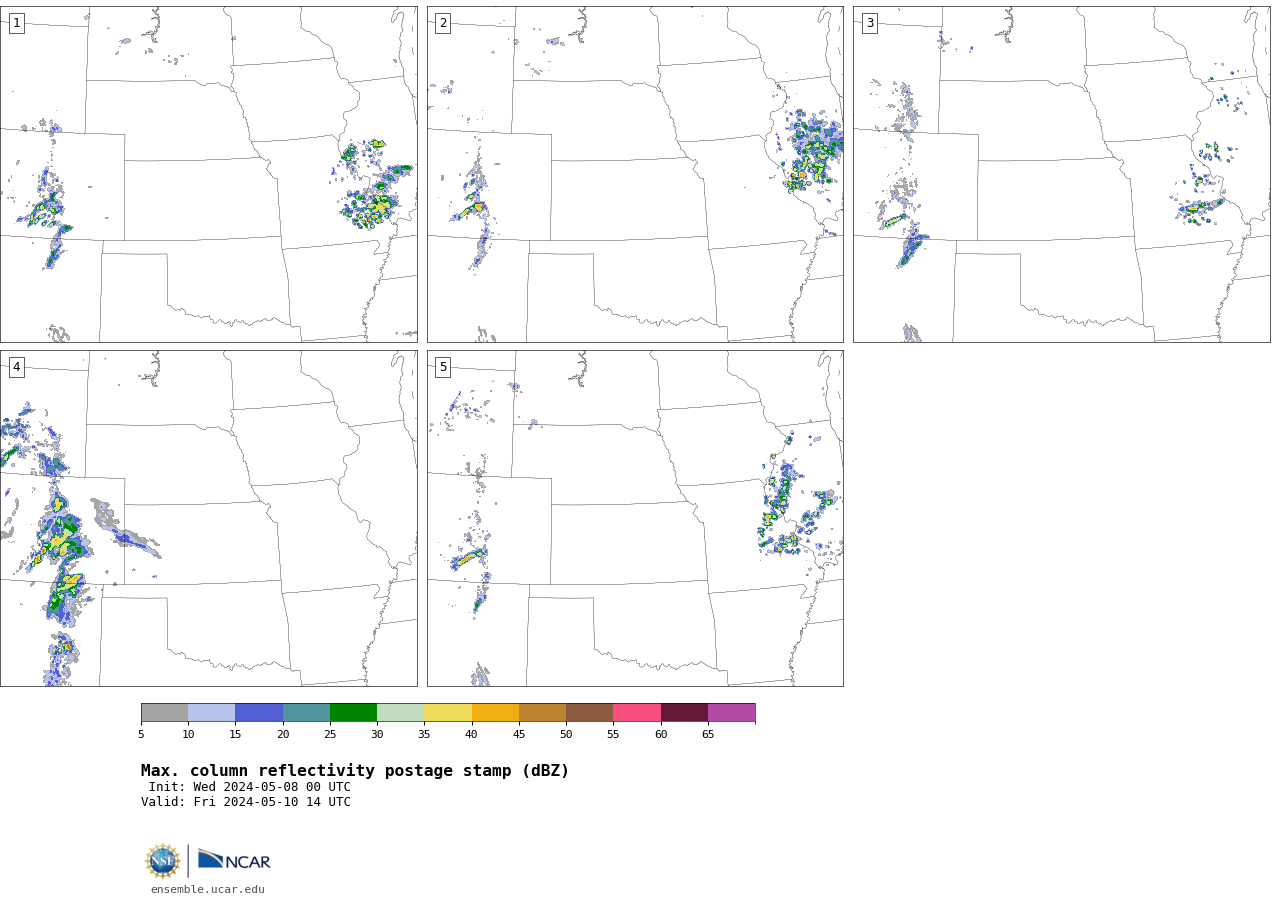This screenshot has height=901, width=1280.
Task: Click colorbar tick label 30
Action: tap(377, 735)
